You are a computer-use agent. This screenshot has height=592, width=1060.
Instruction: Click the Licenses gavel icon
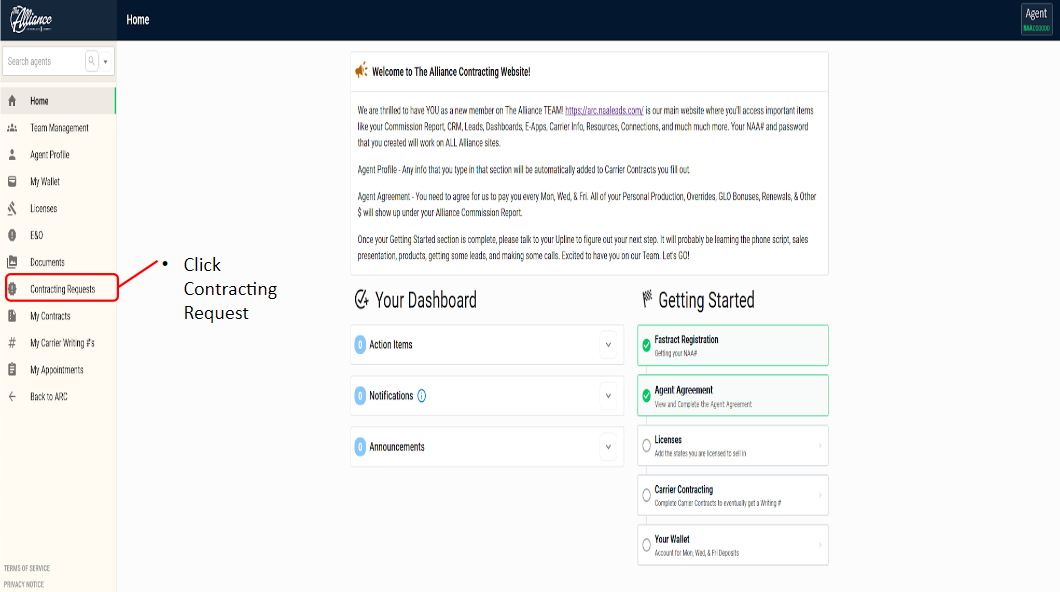tap(12, 209)
